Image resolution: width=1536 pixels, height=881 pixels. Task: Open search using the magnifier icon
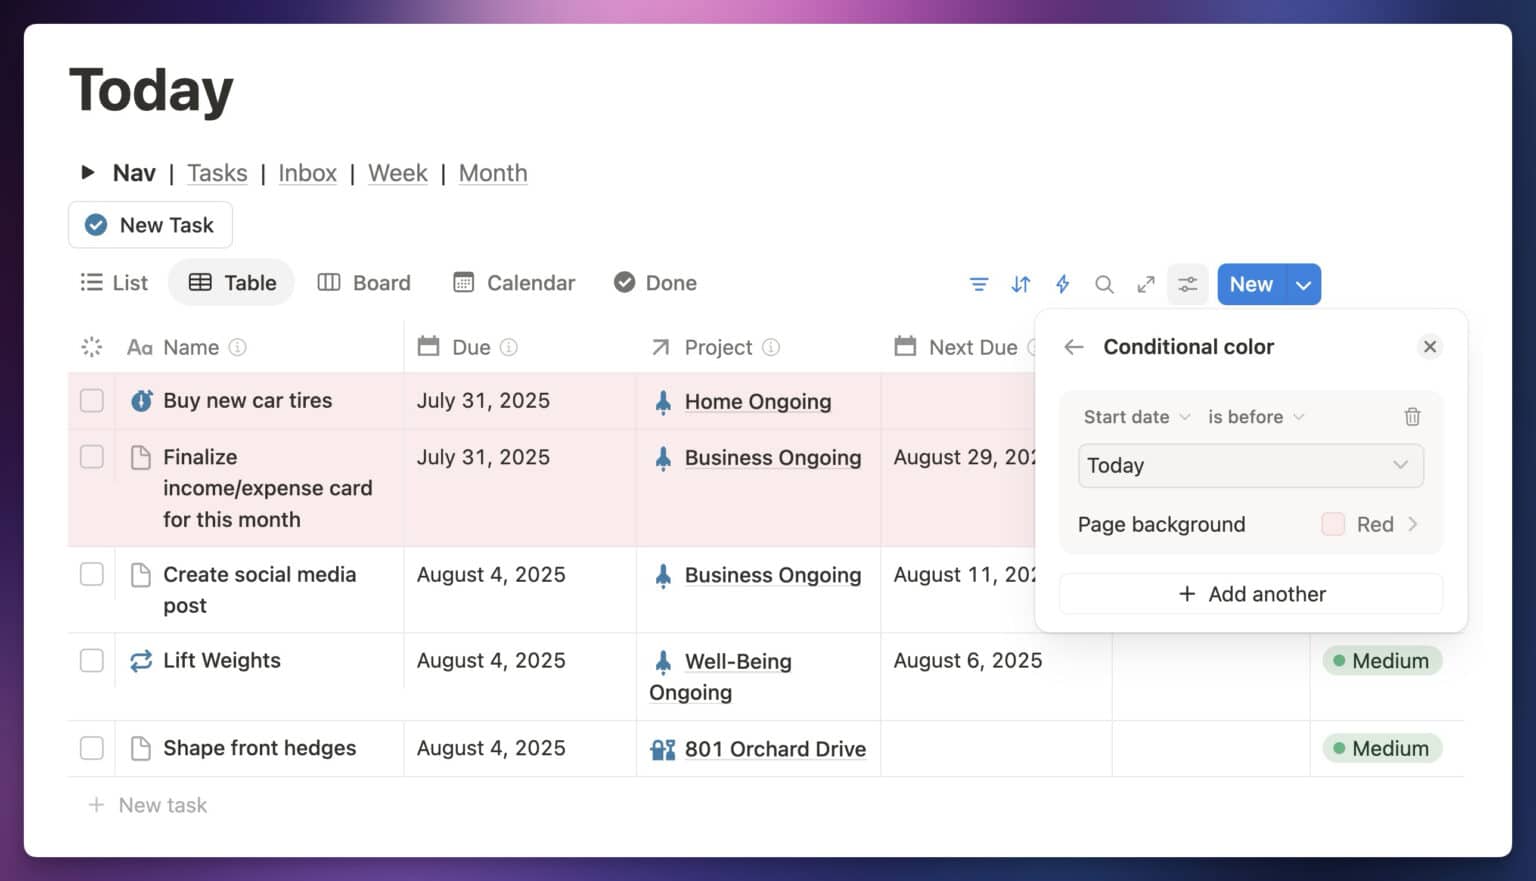[x=1104, y=284]
